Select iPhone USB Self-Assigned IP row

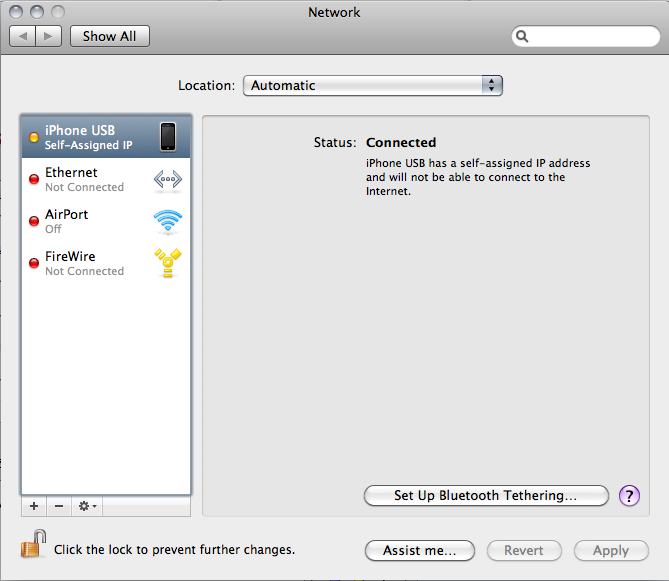[106, 137]
